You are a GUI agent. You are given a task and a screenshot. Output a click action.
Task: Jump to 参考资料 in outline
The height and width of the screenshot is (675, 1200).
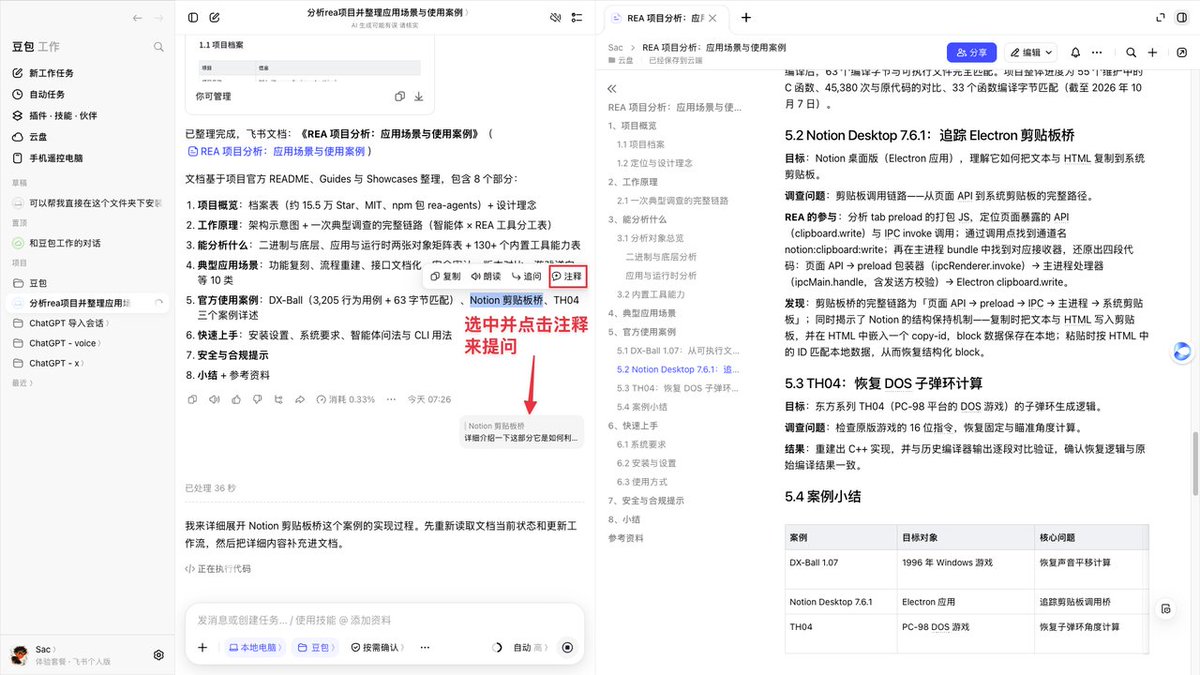[x=625, y=538]
